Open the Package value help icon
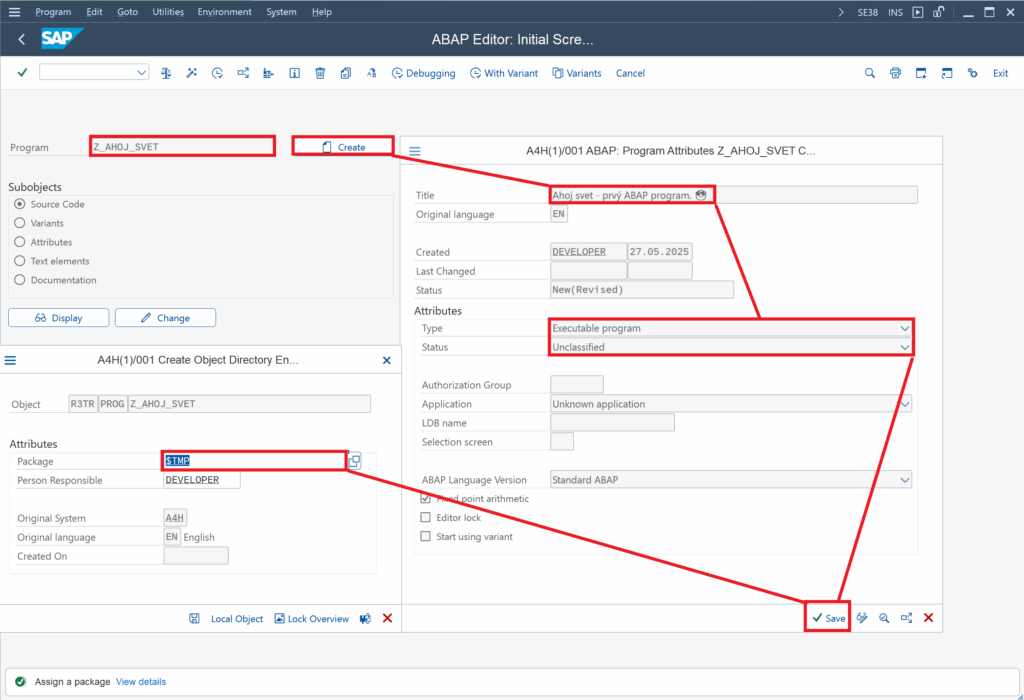 click(355, 461)
